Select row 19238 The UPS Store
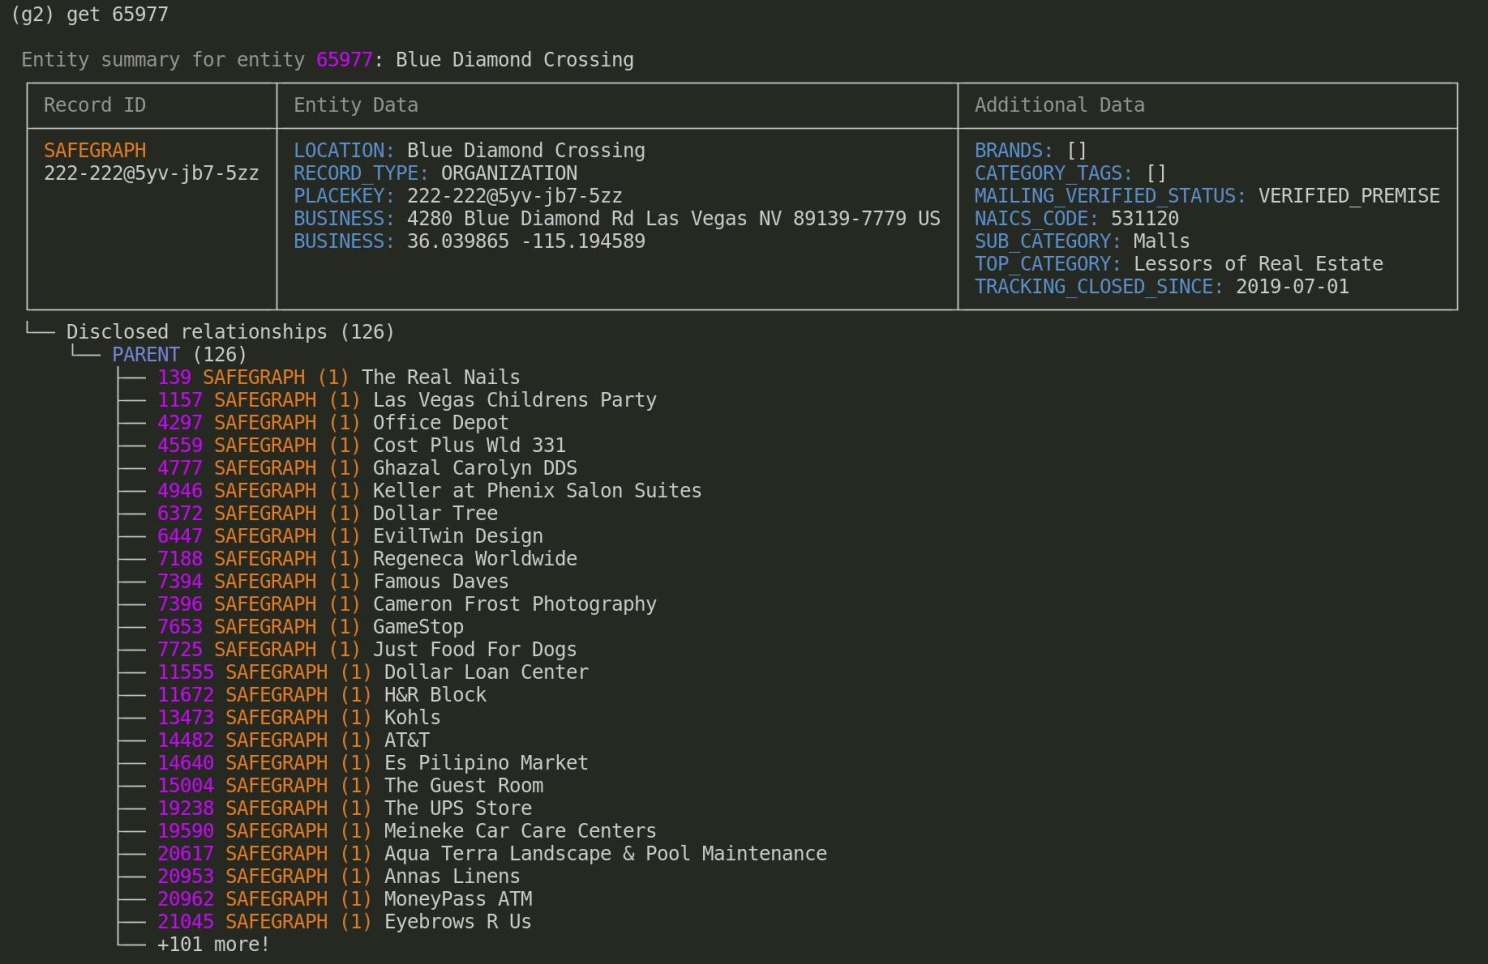 tap(345, 808)
